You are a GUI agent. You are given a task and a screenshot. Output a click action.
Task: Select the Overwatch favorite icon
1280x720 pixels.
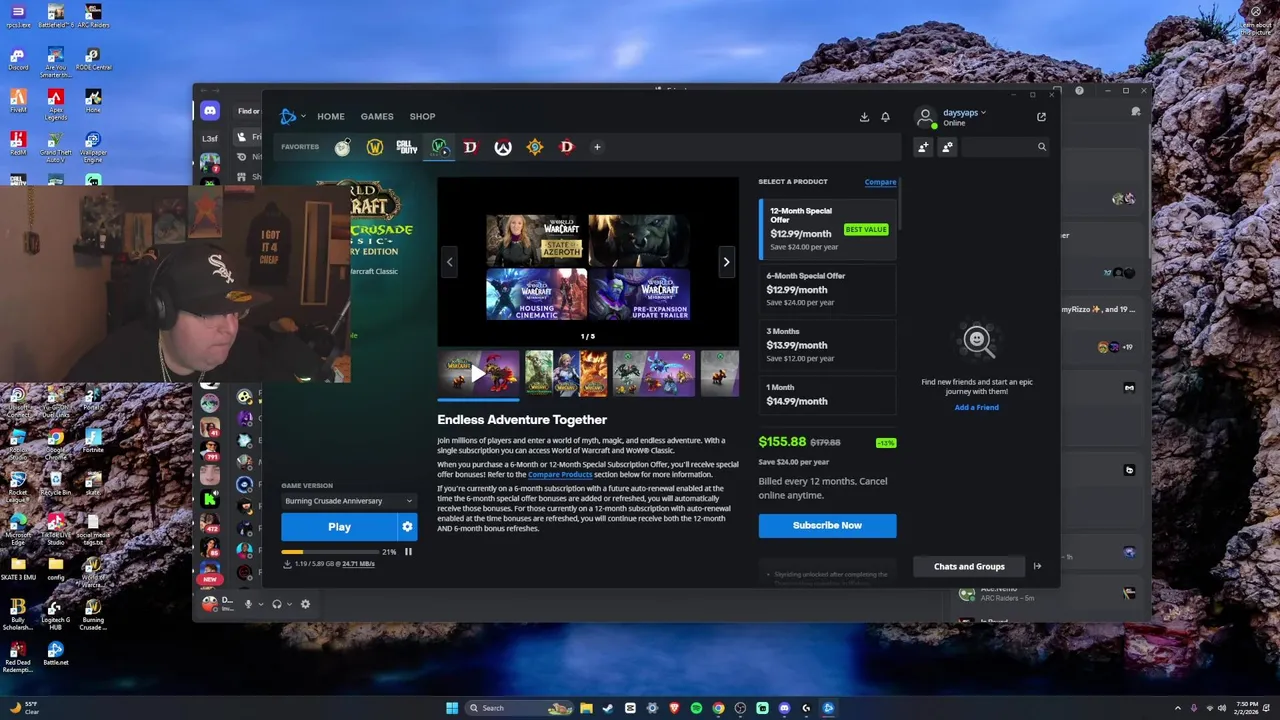coord(503,148)
